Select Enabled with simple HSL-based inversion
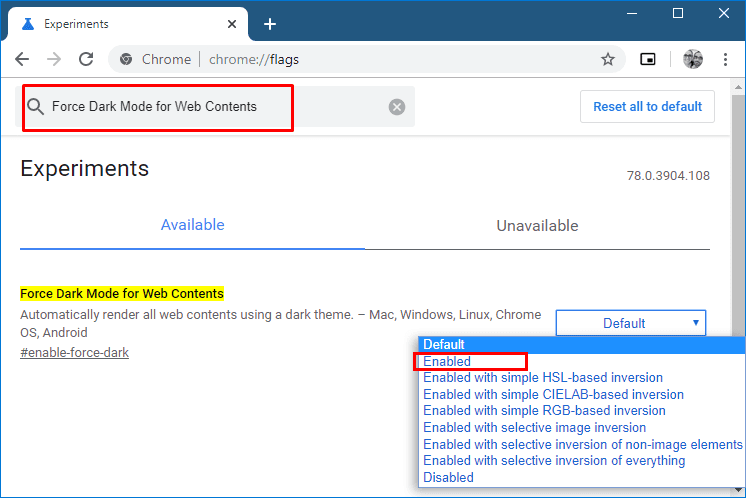 581,378
